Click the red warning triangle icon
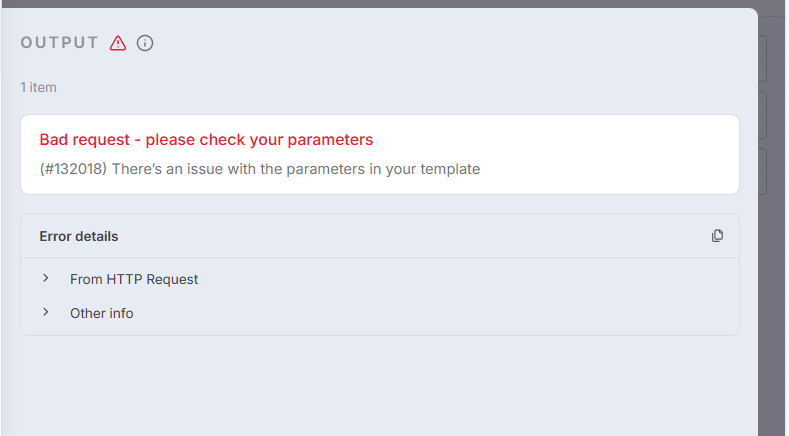 click(118, 43)
